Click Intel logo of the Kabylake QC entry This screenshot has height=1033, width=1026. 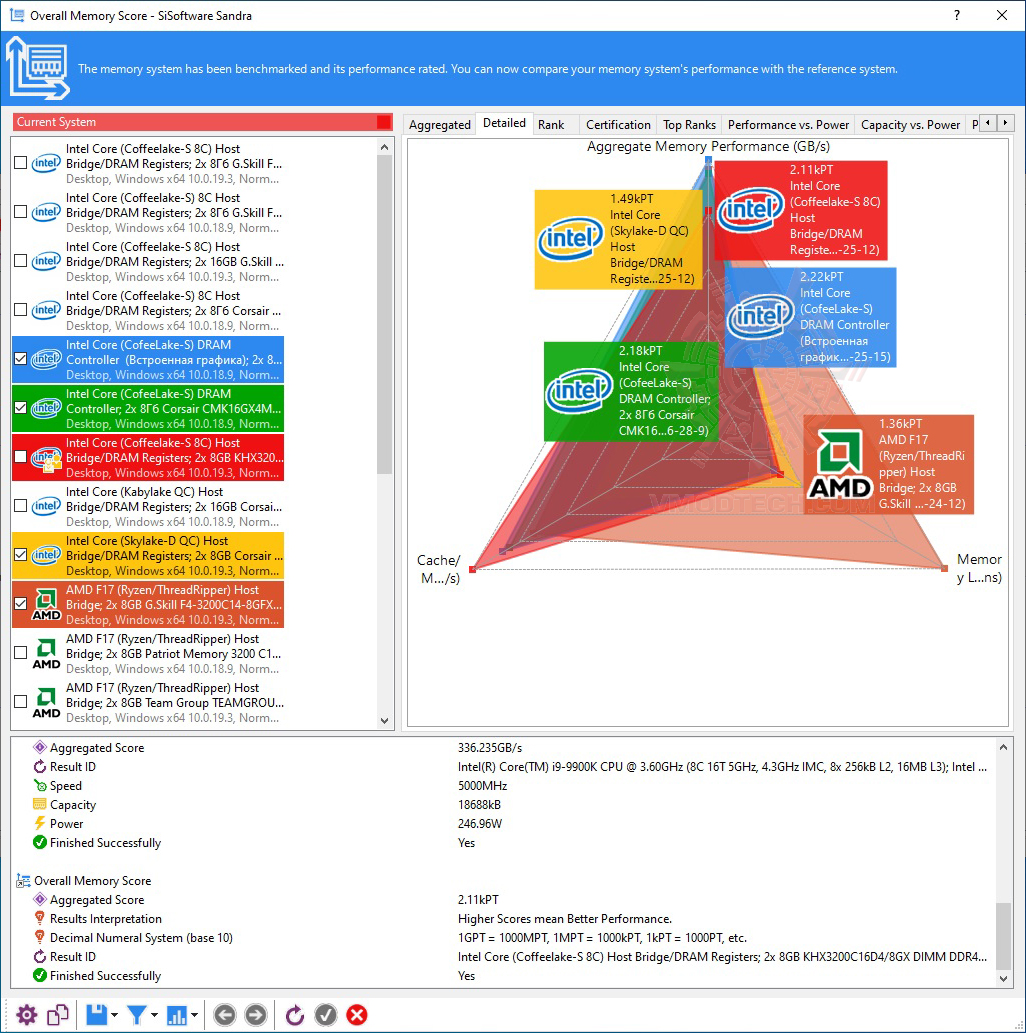pyautogui.click(x=46, y=506)
